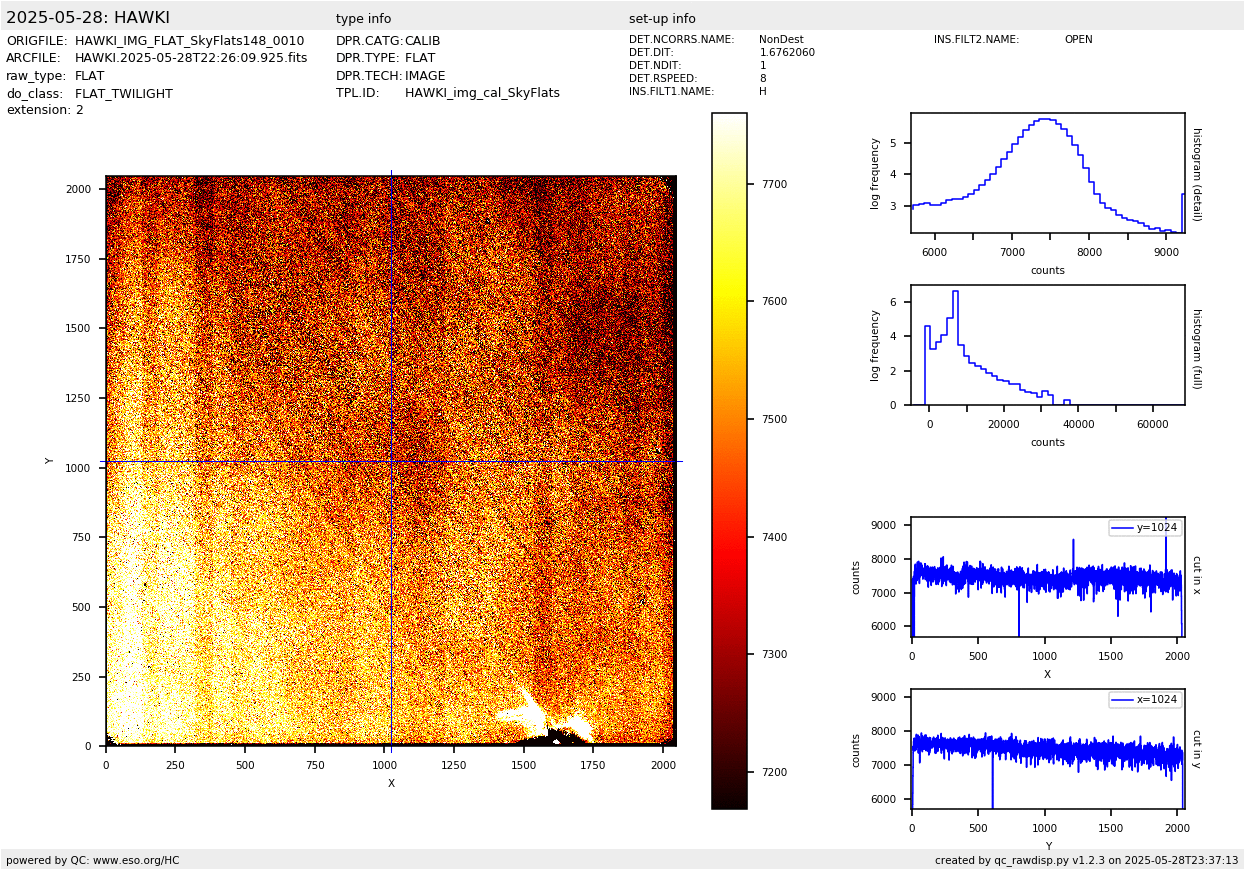This screenshot has width=1245, height=870.
Task: Click the 7700 tick label on colorbar
Action: [773, 184]
